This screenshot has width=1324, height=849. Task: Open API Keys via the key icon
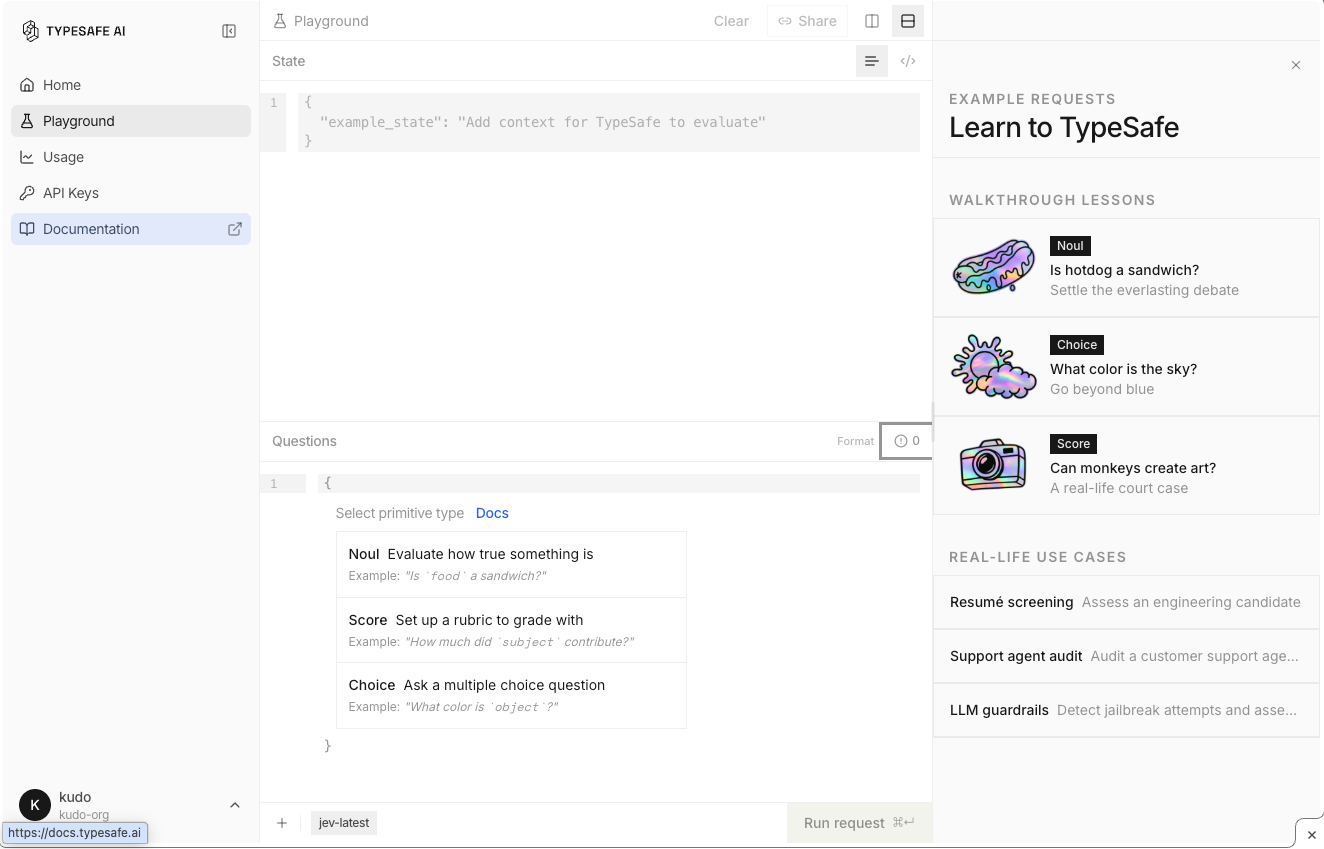27,193
